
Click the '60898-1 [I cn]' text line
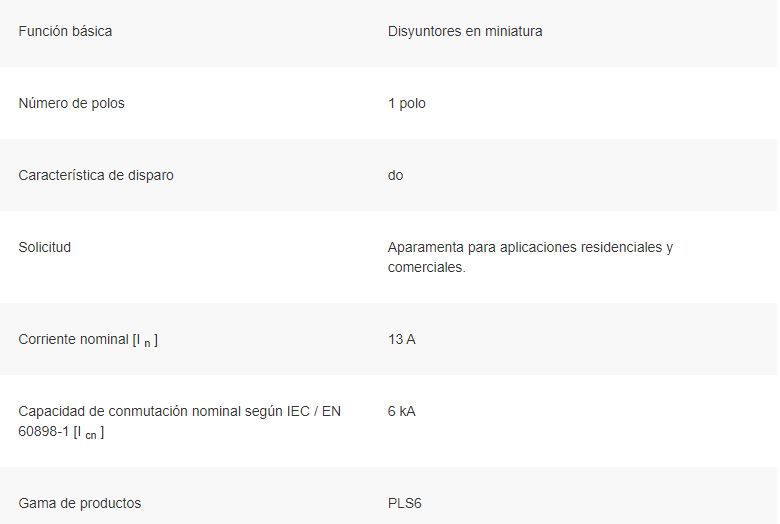pos(61,432)
